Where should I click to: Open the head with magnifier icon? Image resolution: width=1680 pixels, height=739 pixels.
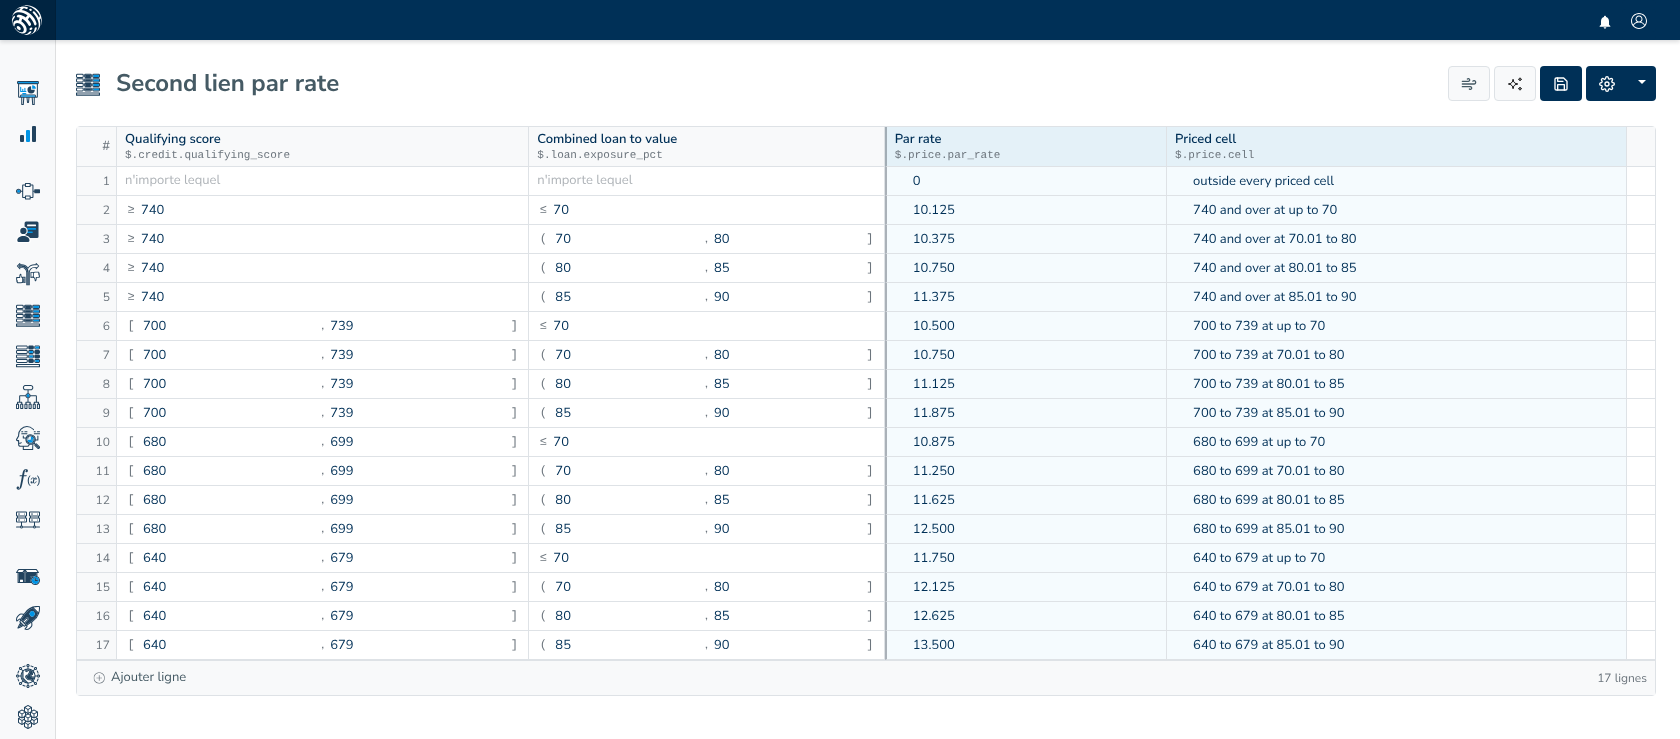coord(28,438)
